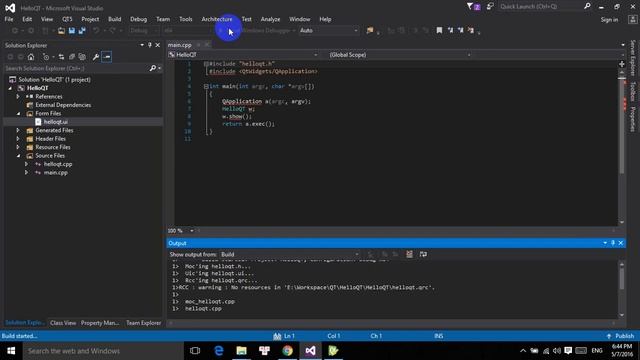Viewport: 640px width, 360px height.
Task: Toggle Word Wrap in Output toolbar
Action: point(423,254)
